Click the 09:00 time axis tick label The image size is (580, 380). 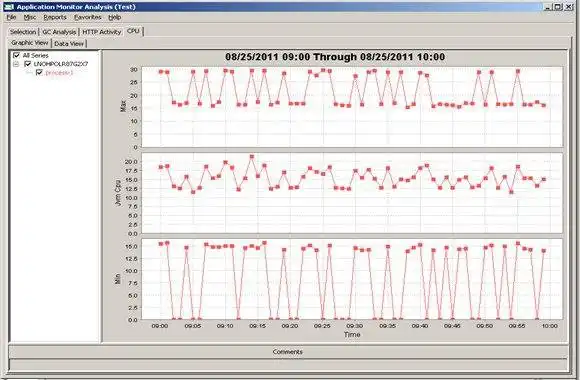(160, 326)
